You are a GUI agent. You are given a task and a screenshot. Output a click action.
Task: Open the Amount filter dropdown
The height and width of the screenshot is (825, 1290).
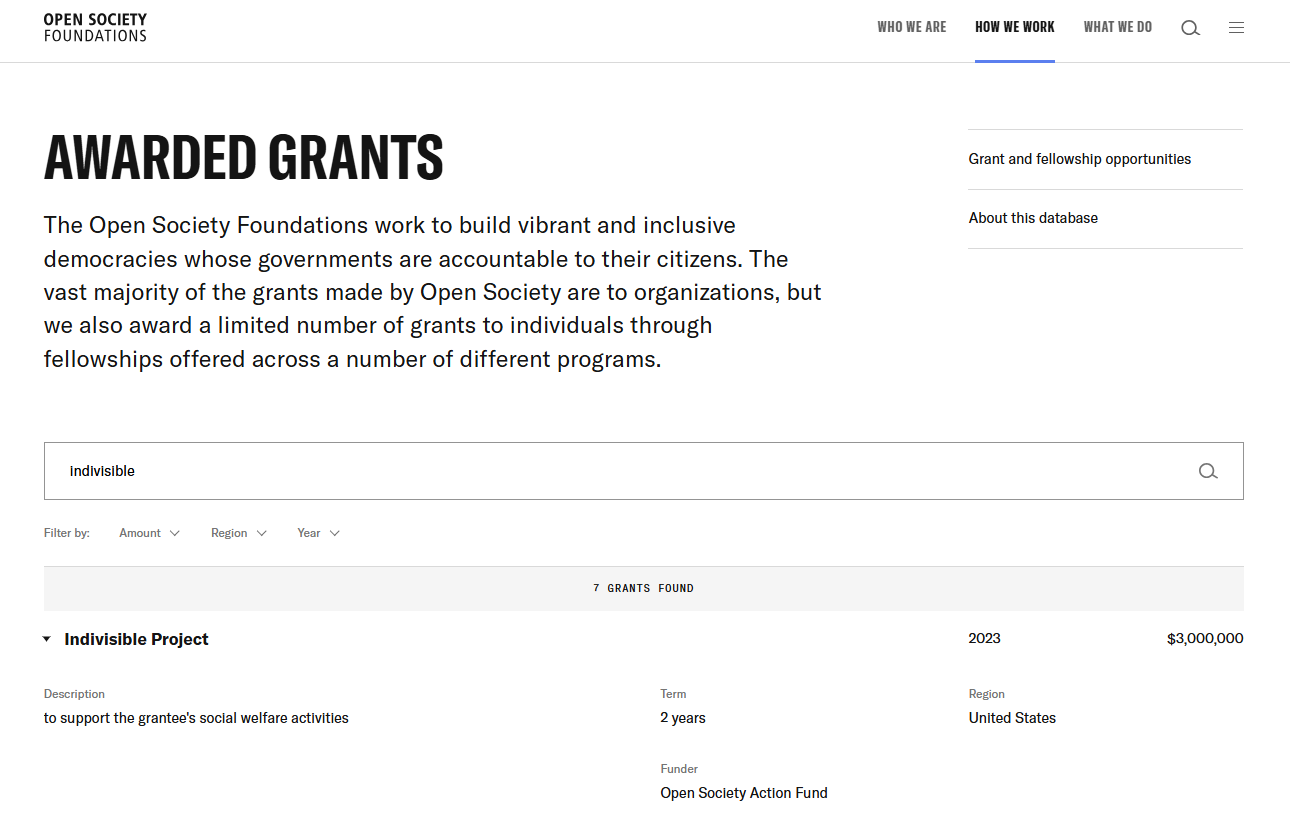click(x=149, y=533)
